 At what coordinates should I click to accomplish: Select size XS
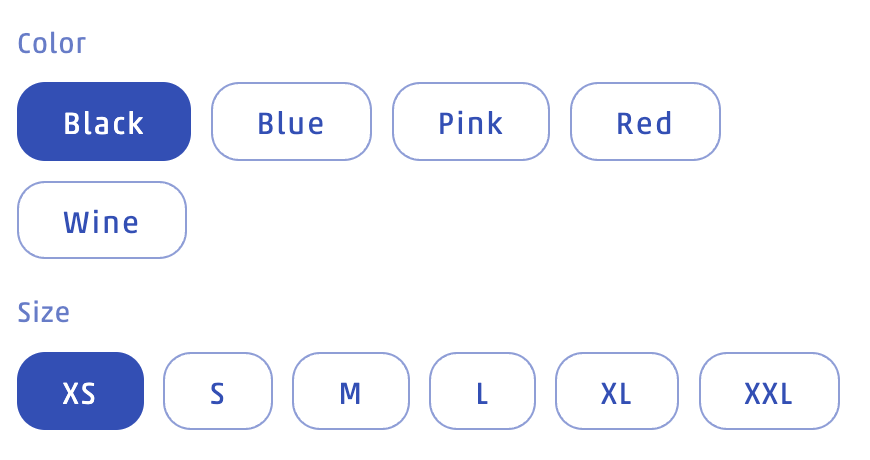point(80,391)
